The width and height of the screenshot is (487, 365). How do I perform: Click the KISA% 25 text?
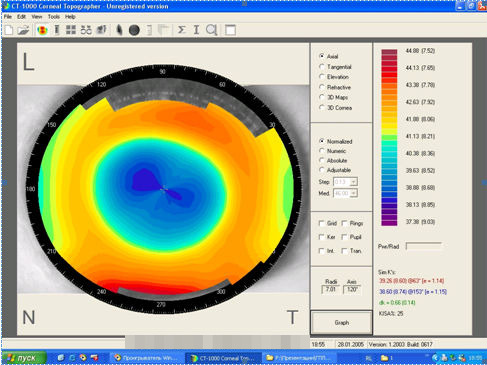(391, 313)
